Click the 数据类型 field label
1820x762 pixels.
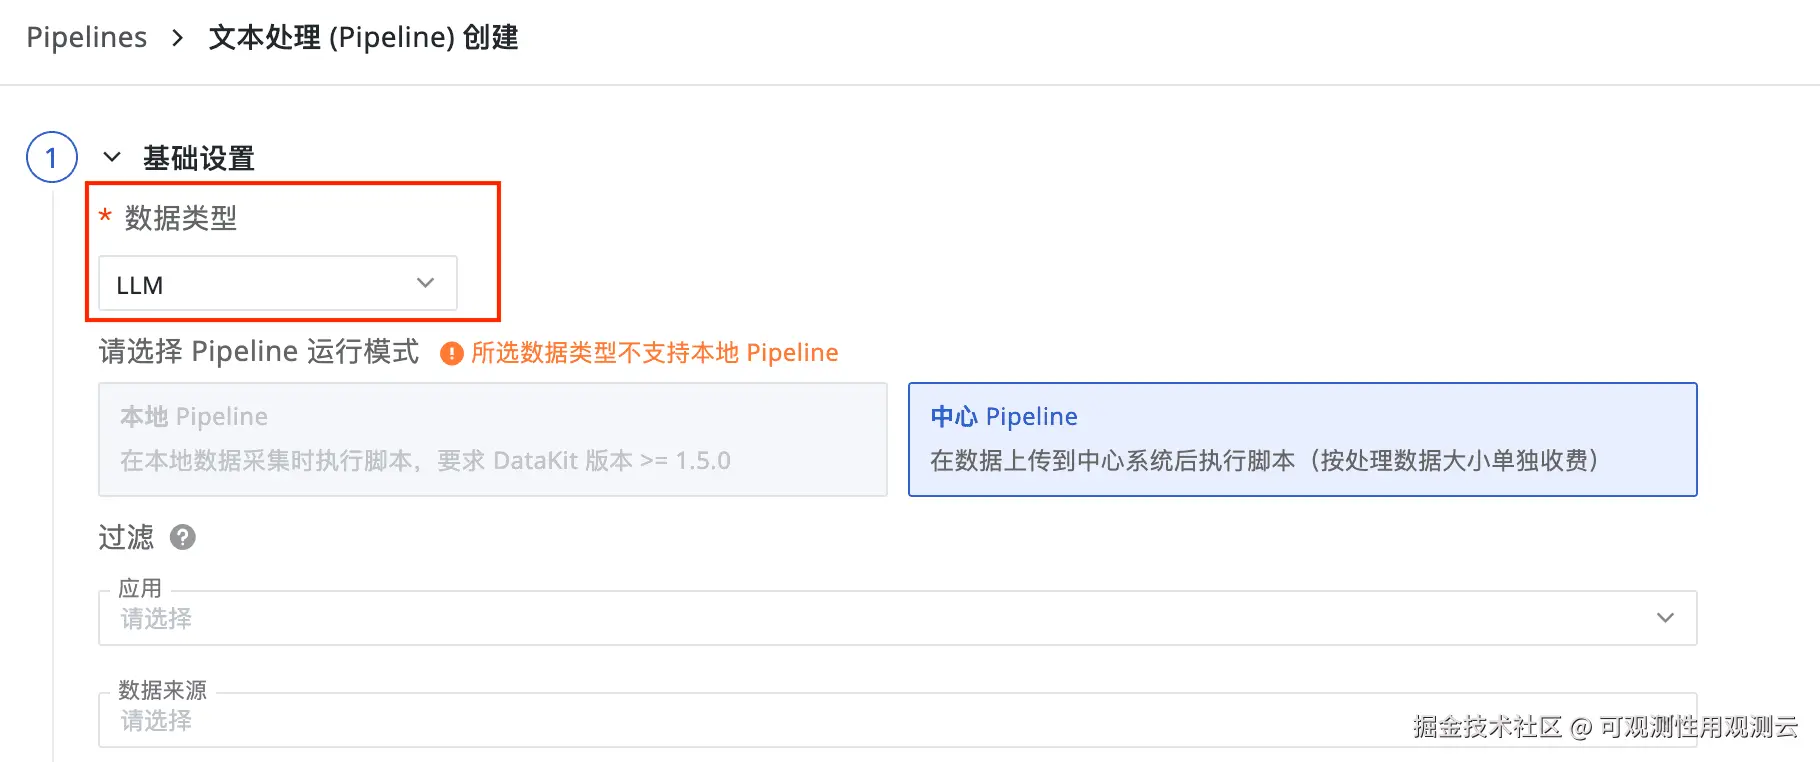(x=181, y=218)
